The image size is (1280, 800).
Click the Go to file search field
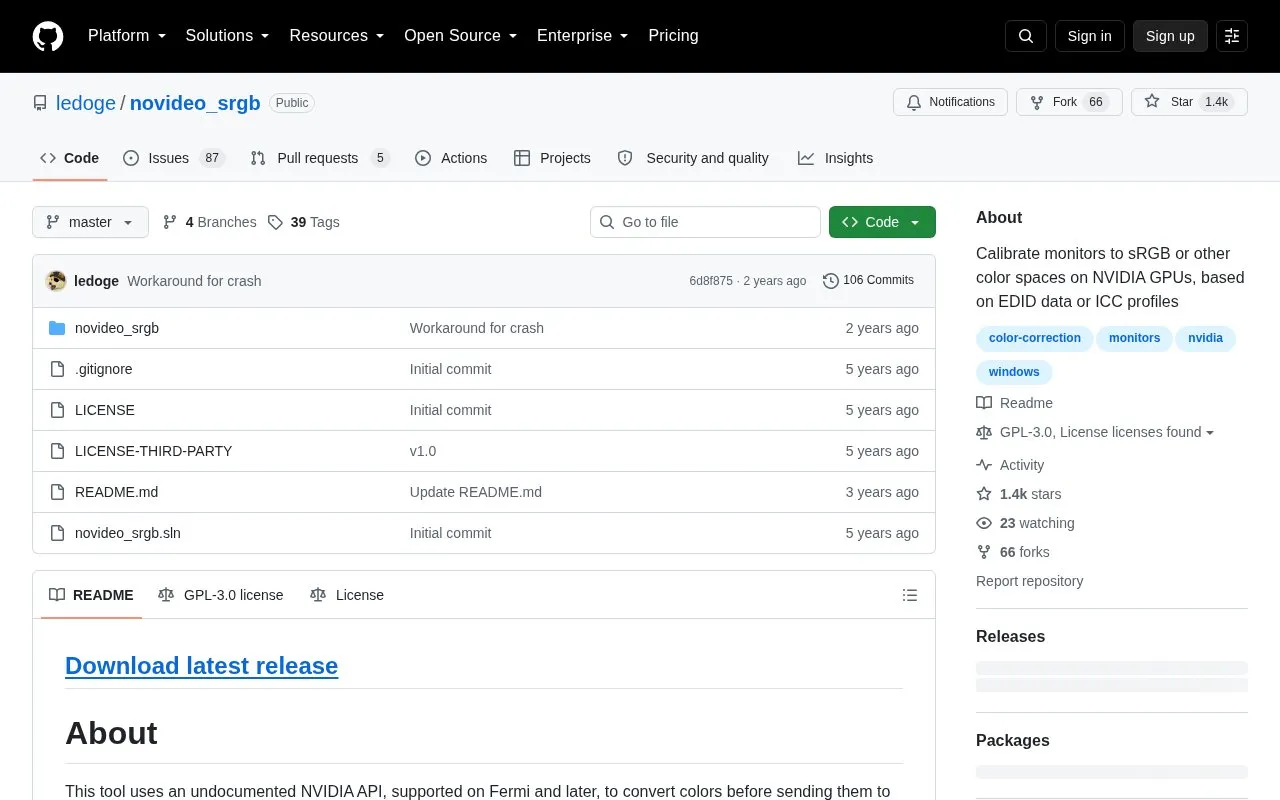tap(705, 222)
